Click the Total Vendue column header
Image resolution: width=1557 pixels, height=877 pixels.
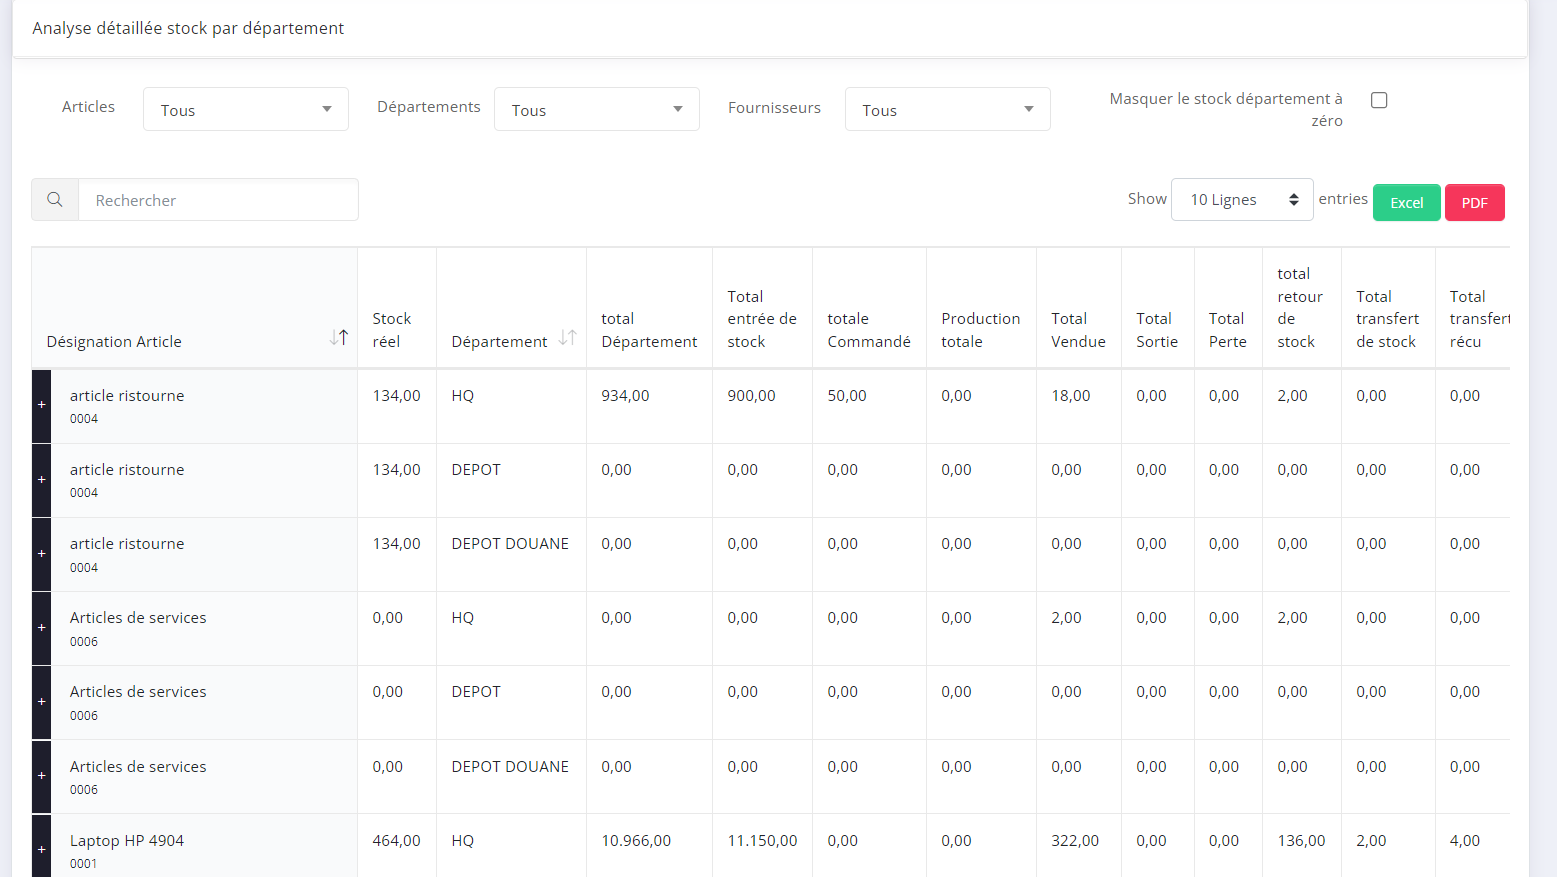pos(1077,330)
